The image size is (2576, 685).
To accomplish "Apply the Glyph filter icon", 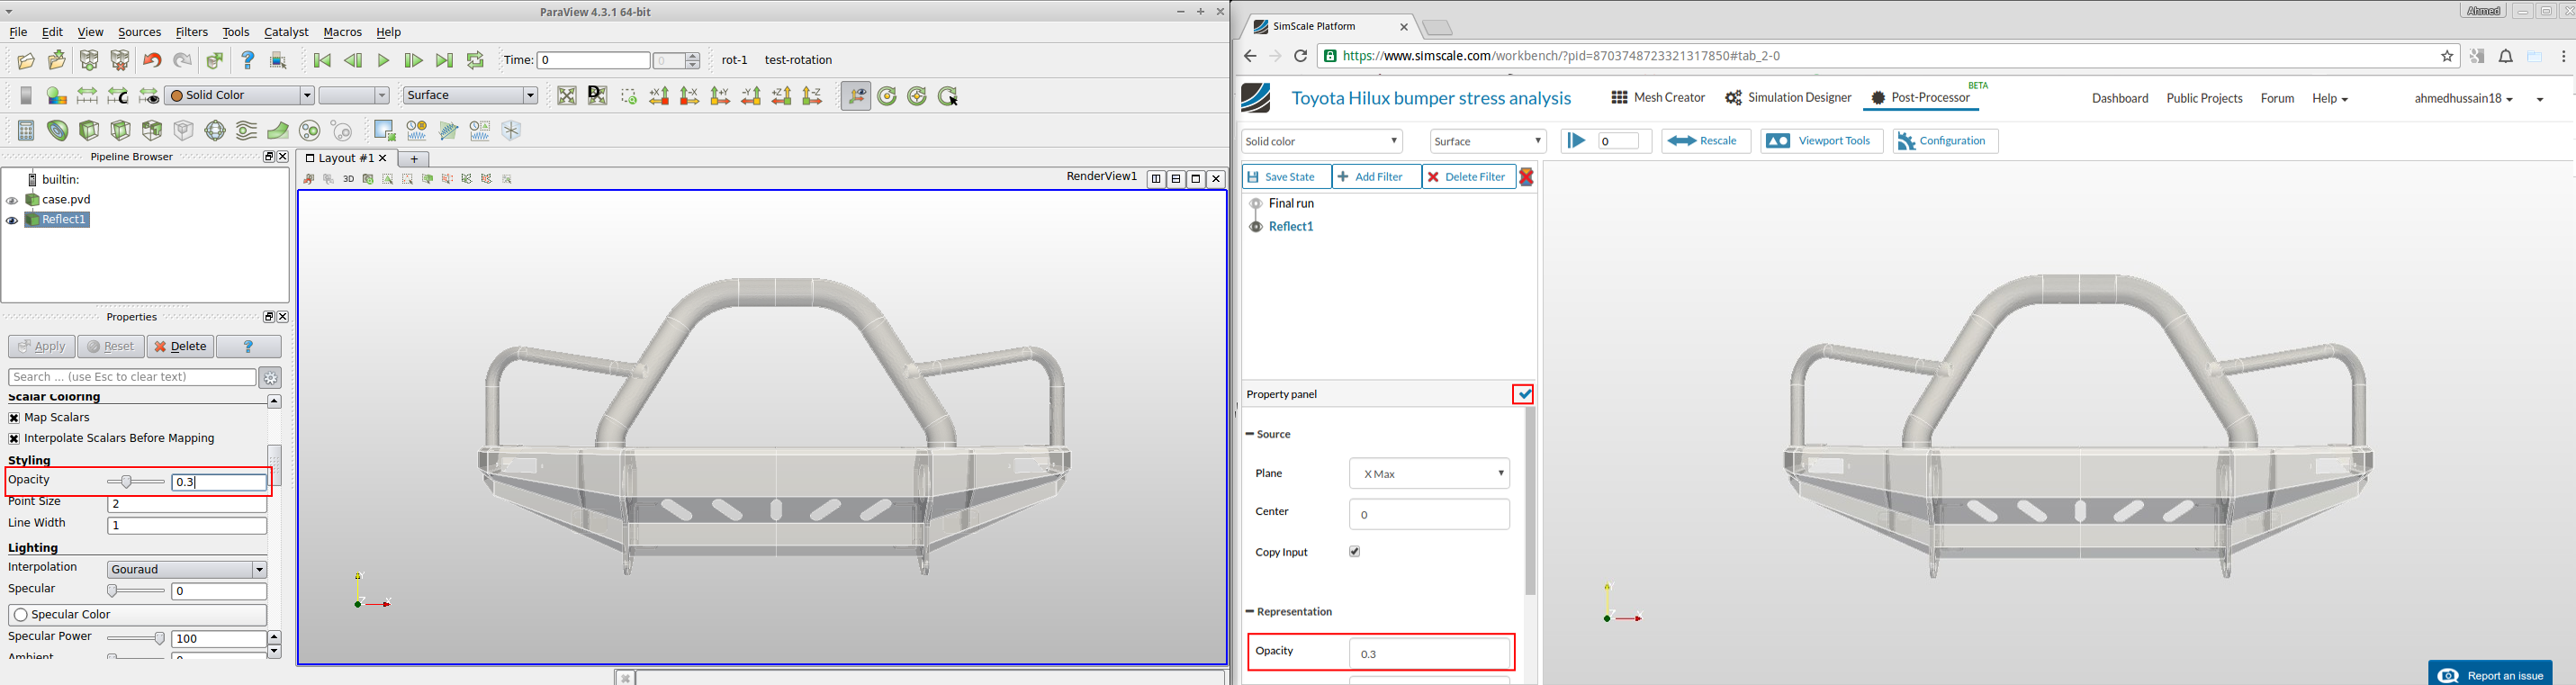I will 215,130.
